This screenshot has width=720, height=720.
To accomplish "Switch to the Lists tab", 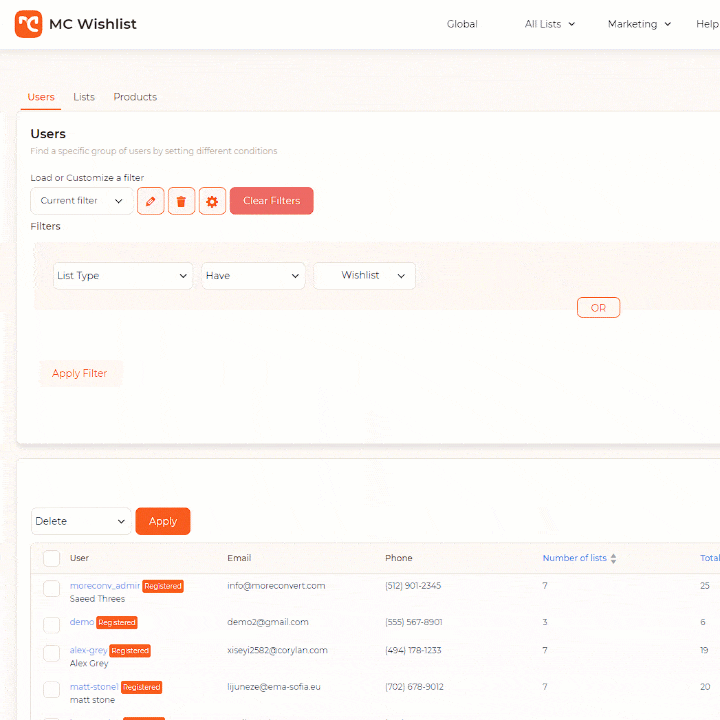I will coord(84,97).
